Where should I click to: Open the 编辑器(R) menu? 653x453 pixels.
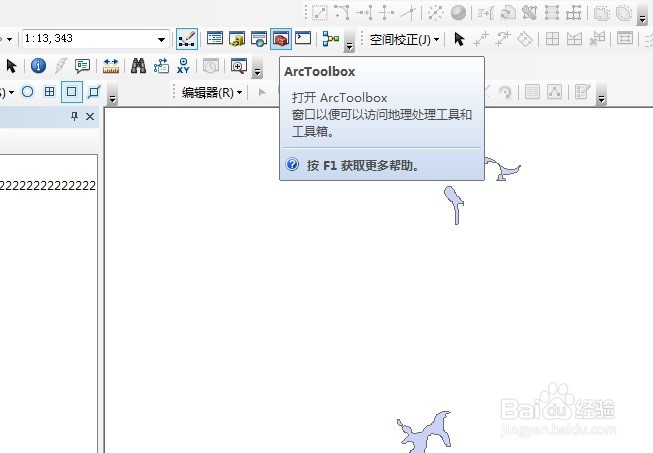[212, 92]
